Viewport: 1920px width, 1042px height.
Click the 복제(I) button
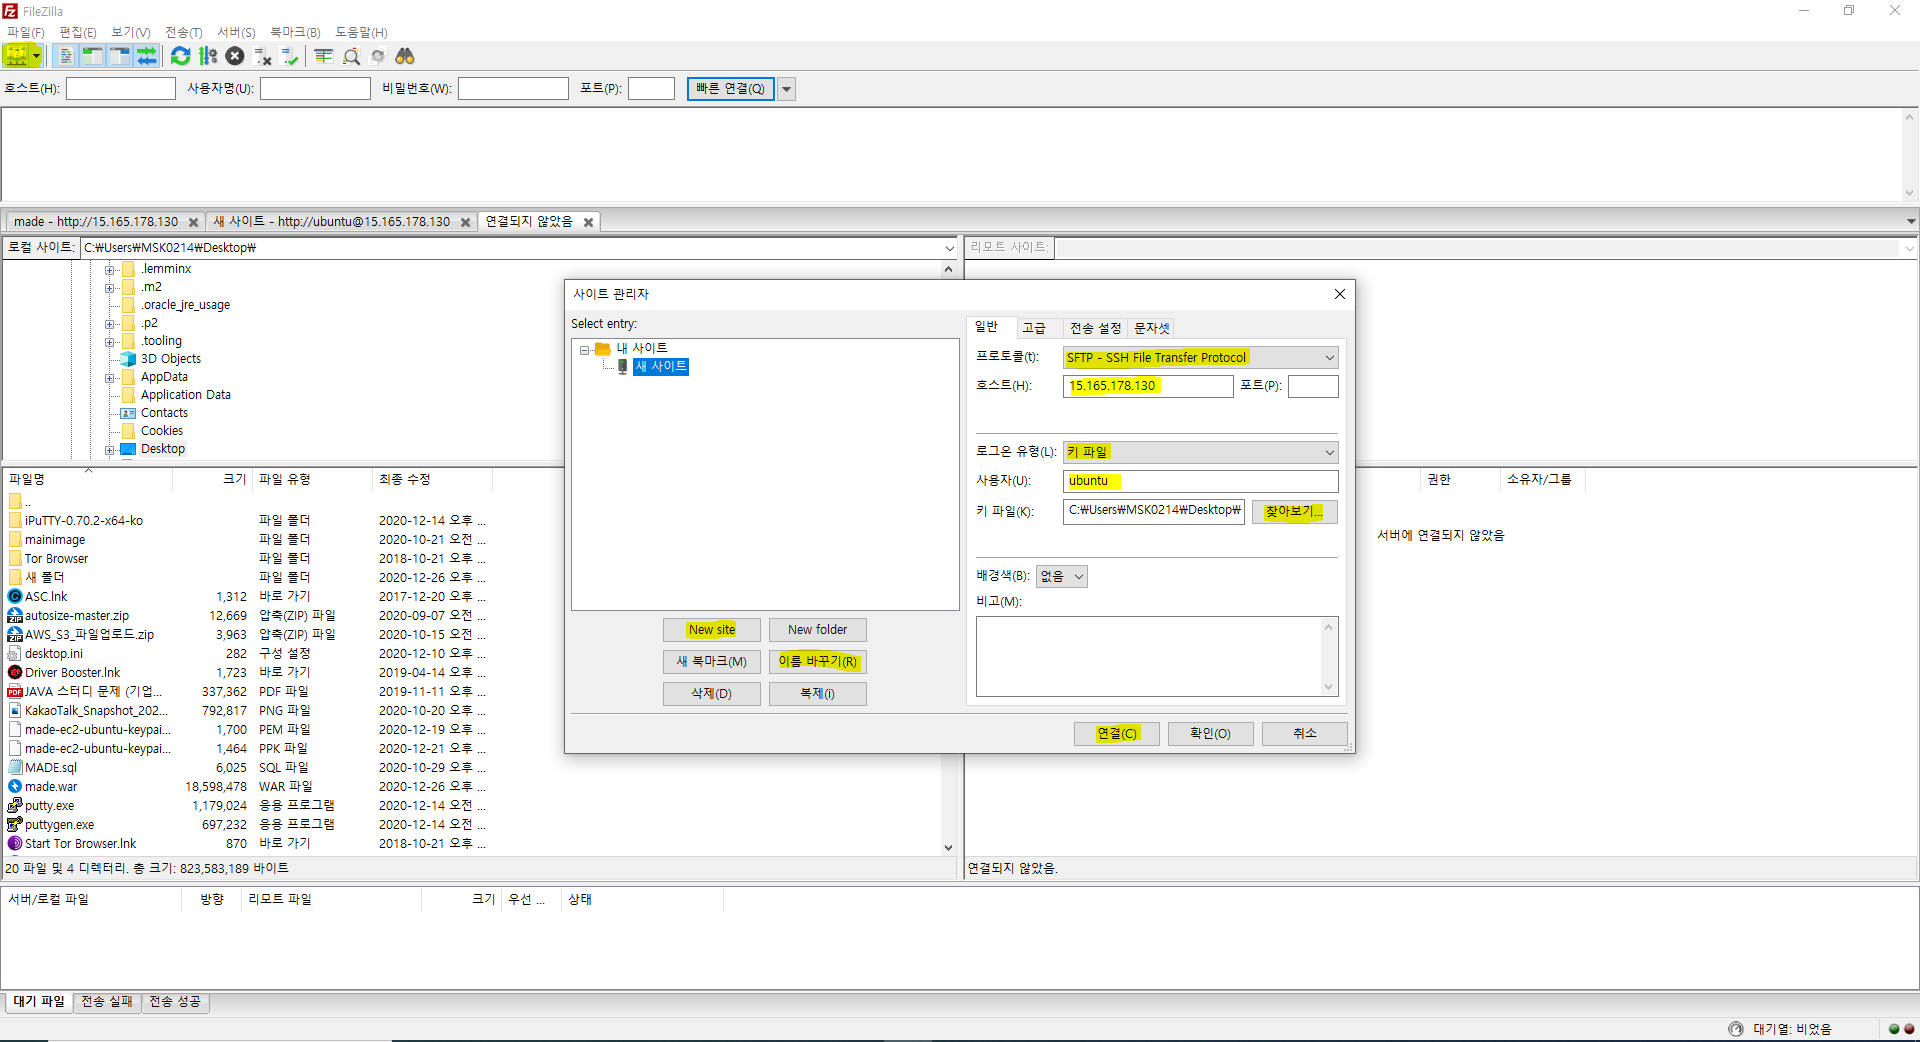pyautogui.click(x=817, y=694)
